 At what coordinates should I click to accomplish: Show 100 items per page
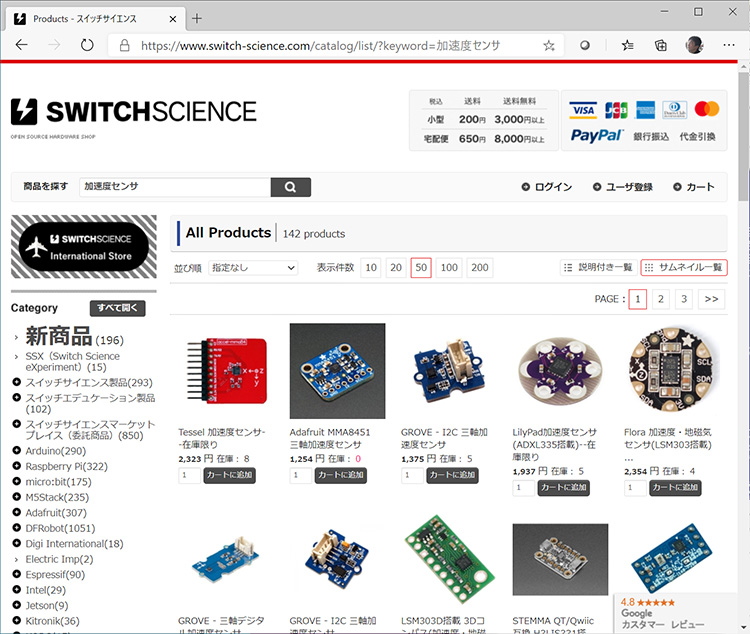pyautogui.click(x=449, y=267)
